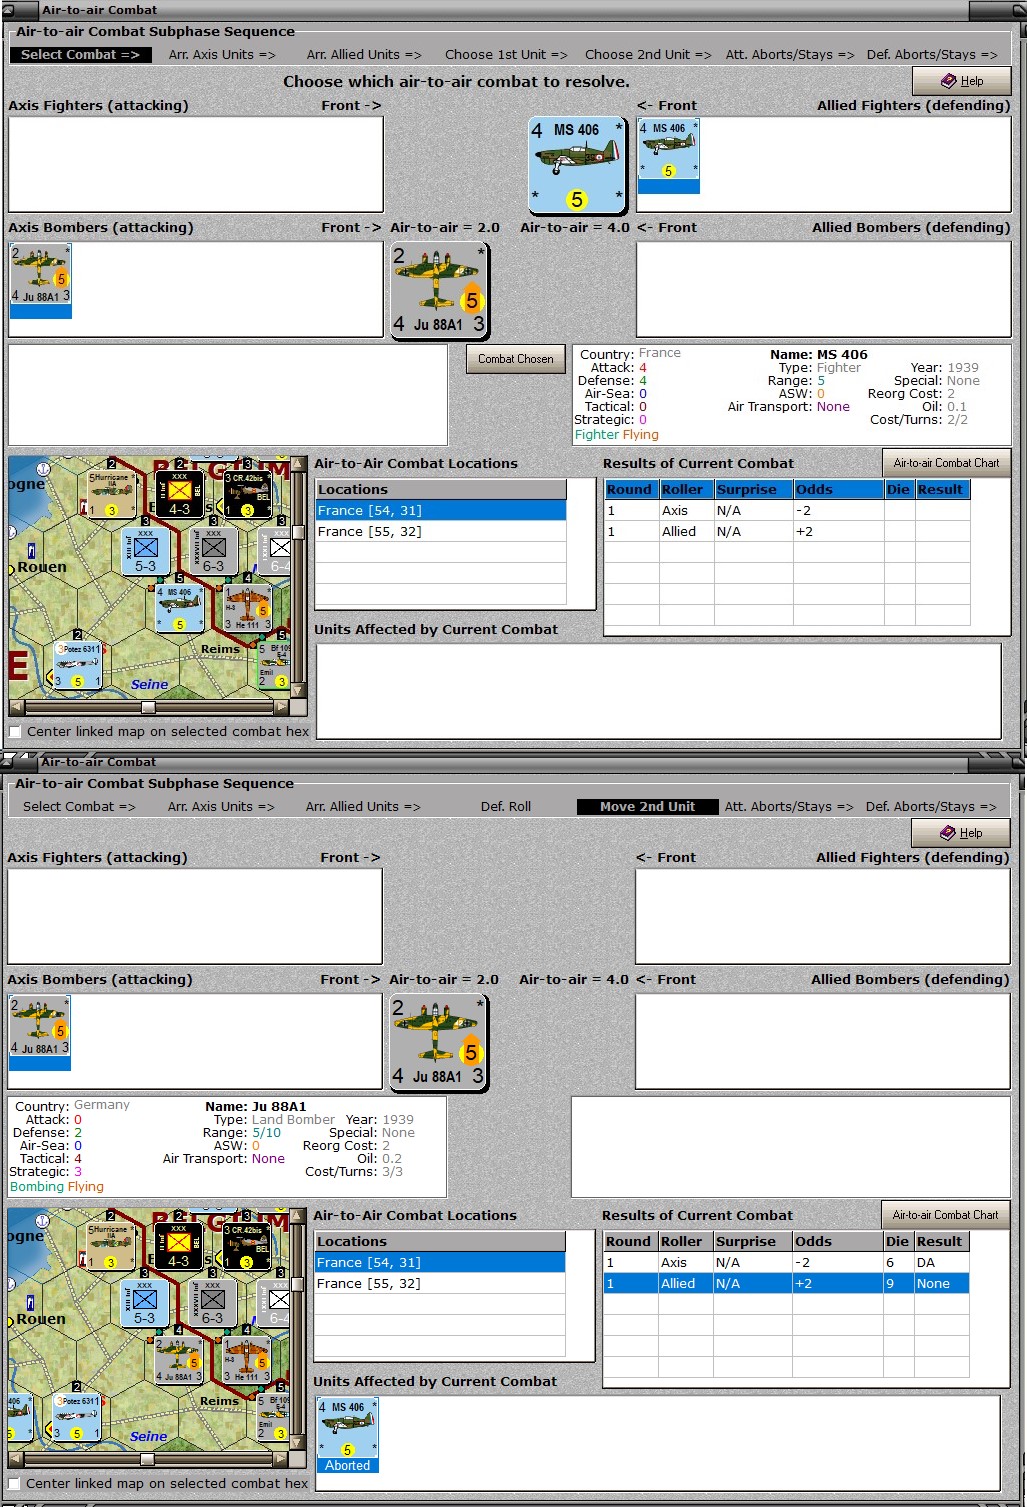Click Ju 88A1 counter on lower map
This screenshot has height=1507, width=1027.
179,1360
